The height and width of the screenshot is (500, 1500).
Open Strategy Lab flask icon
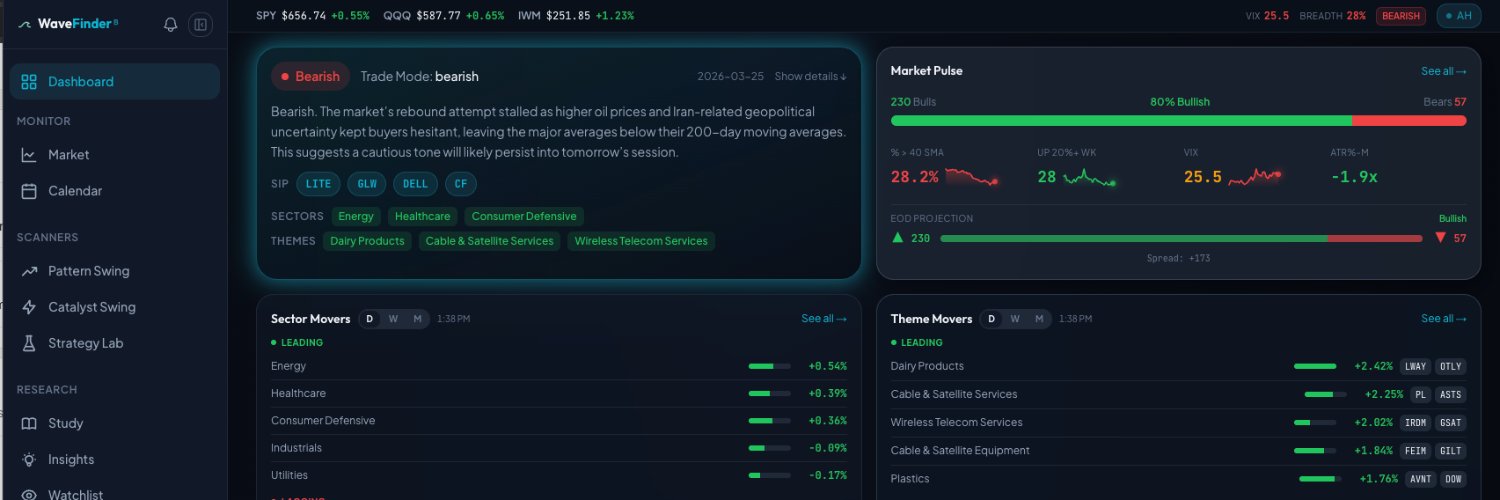coord(29,343)
